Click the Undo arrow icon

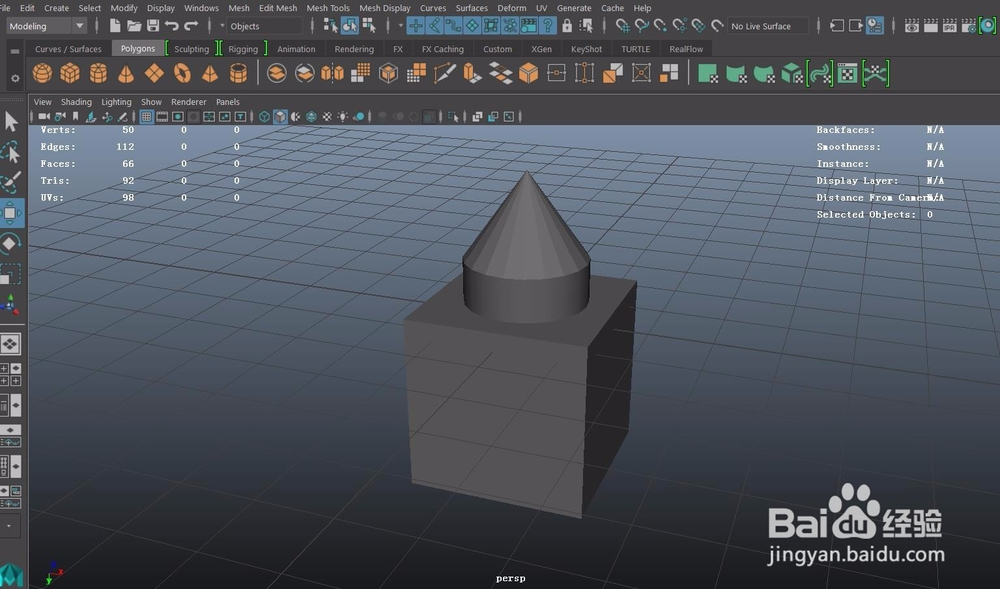pos(172,25)
